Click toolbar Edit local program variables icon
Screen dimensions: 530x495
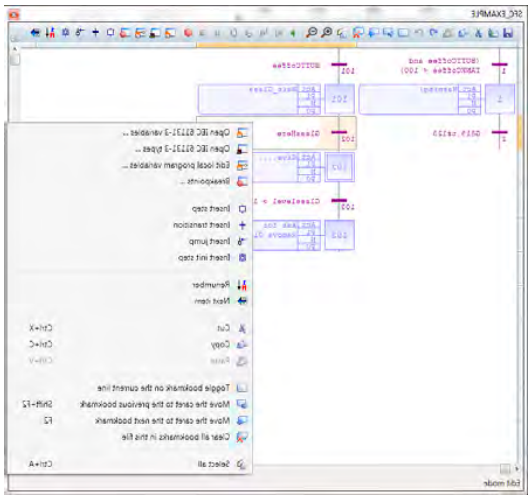[x=140, y=33]
